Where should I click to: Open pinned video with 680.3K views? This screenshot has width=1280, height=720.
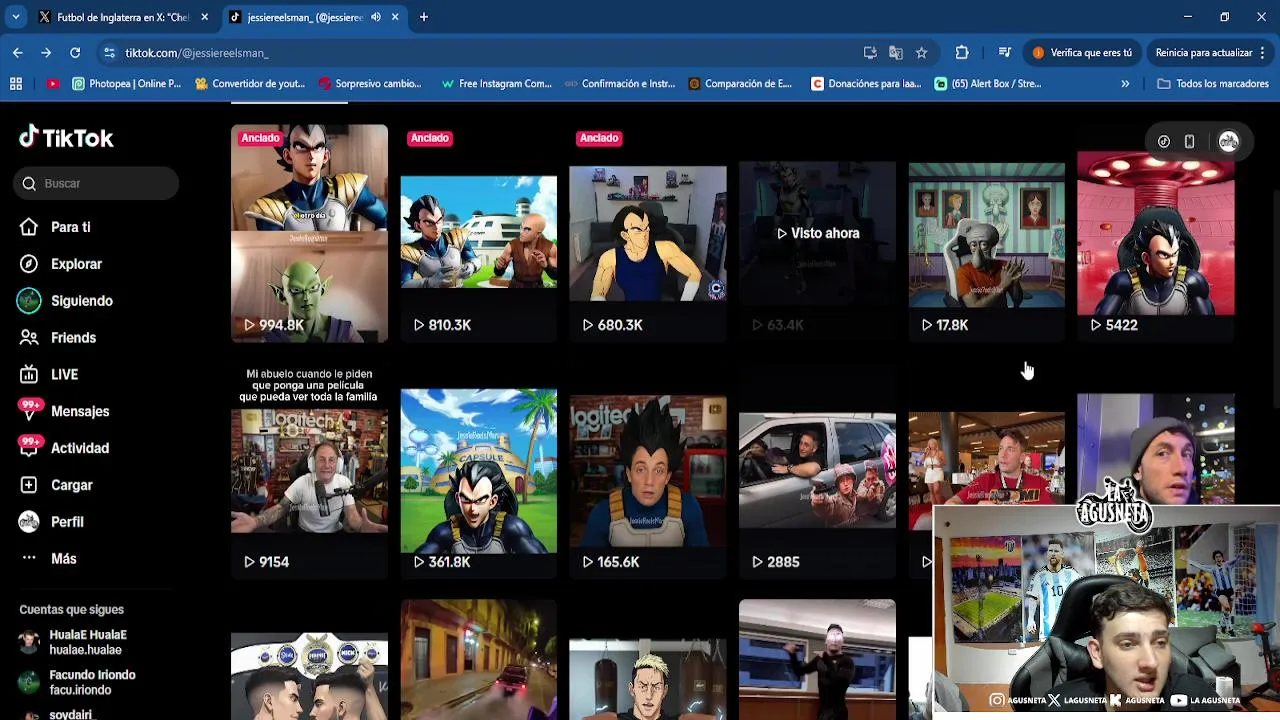(647, 234)
